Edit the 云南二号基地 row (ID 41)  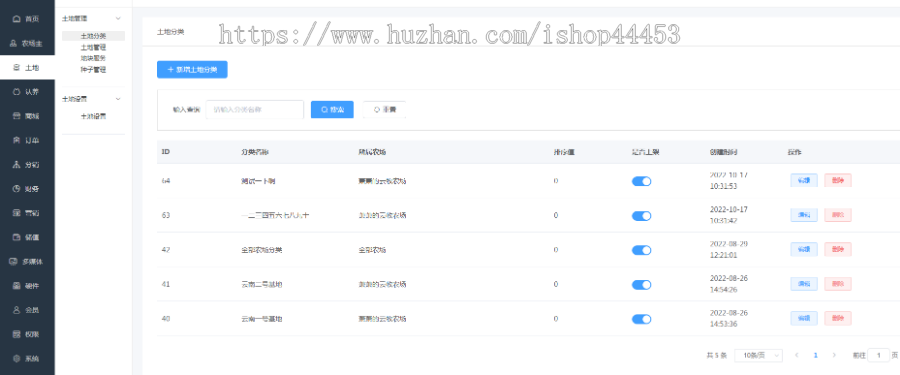pyautogui.click(x=804, y=284)
